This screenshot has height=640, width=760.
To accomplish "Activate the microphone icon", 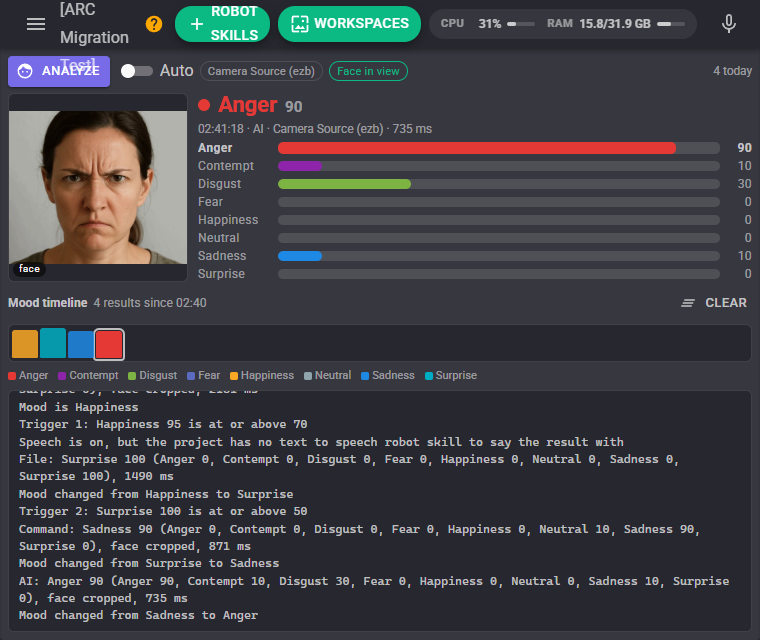I will 728,24.
